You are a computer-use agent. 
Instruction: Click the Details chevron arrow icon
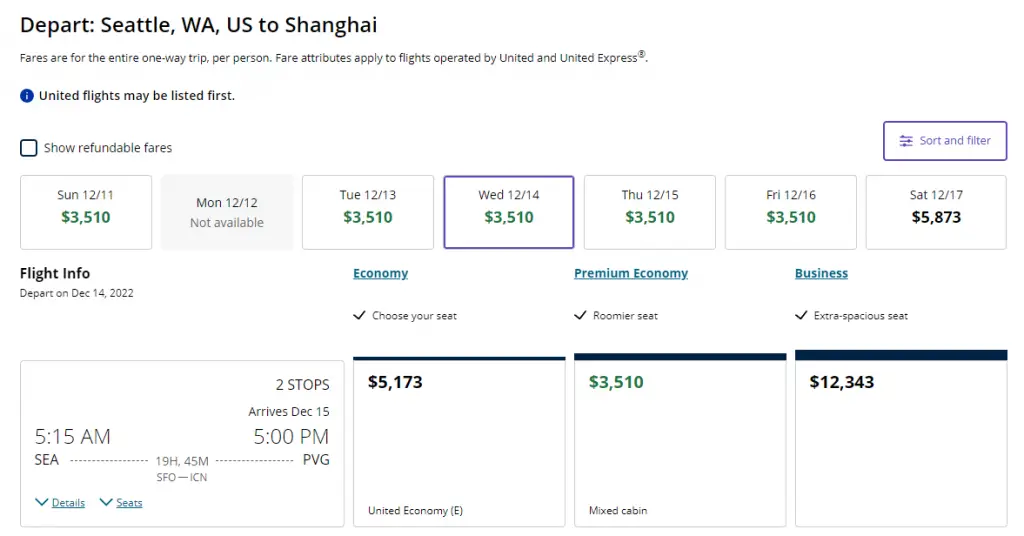tap(42, 502)
